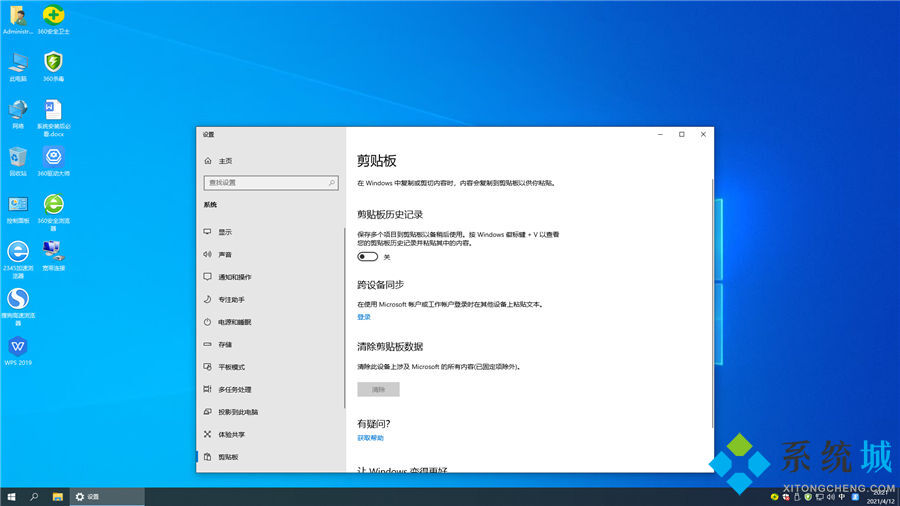900x506 pixels.
Task: Select the 设置 taskbar button
Action: tap(107, 497)
